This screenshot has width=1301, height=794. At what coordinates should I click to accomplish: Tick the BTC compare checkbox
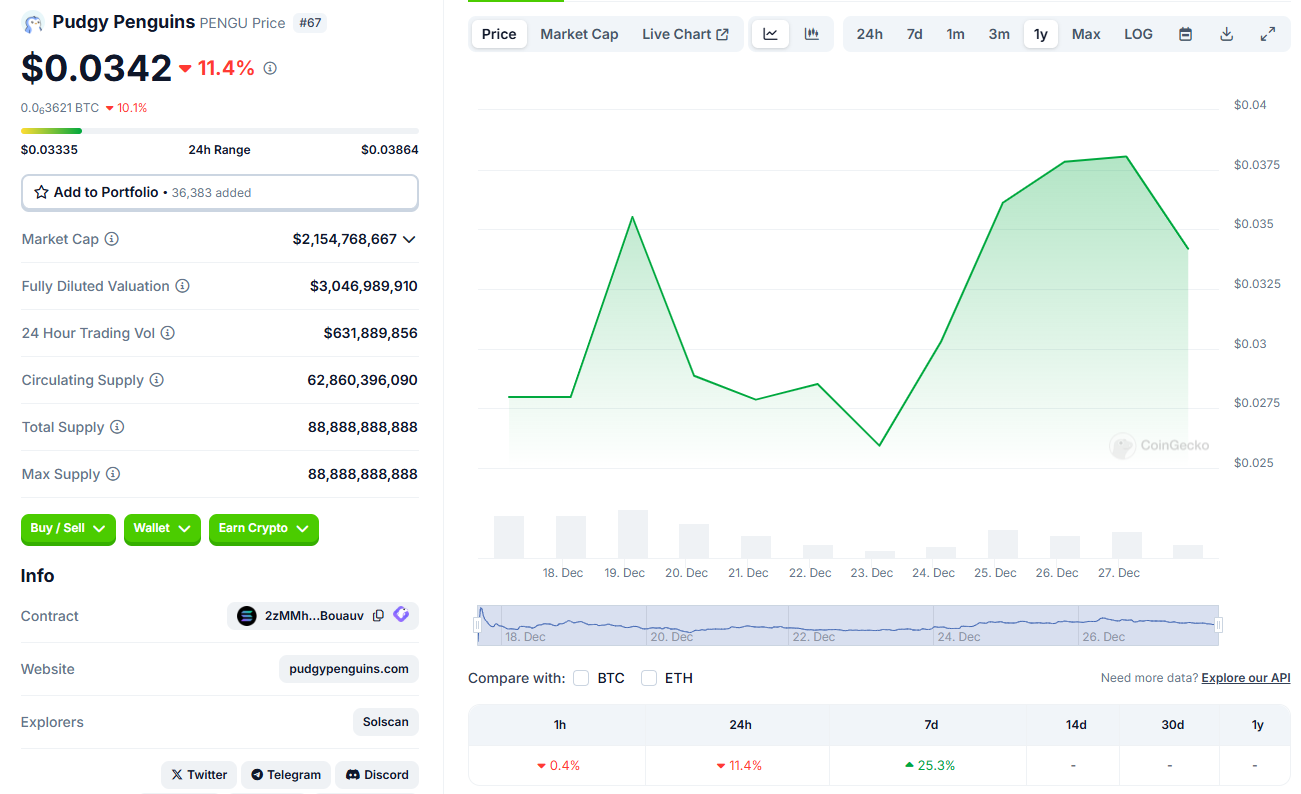[581, 678]
